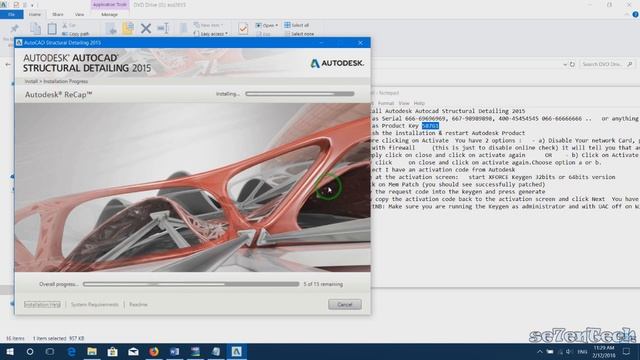Image resolution: width=640 pixels, height=360 pixels.
Task: Open the Action Center notifications icon
Action: (x=627, y=351)
